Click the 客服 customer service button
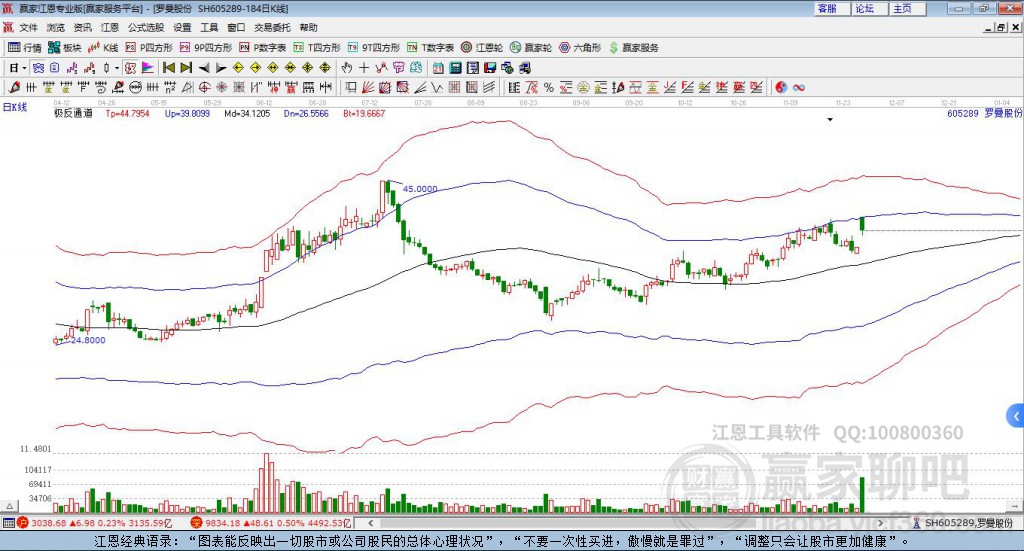 (x=831, y=8)
